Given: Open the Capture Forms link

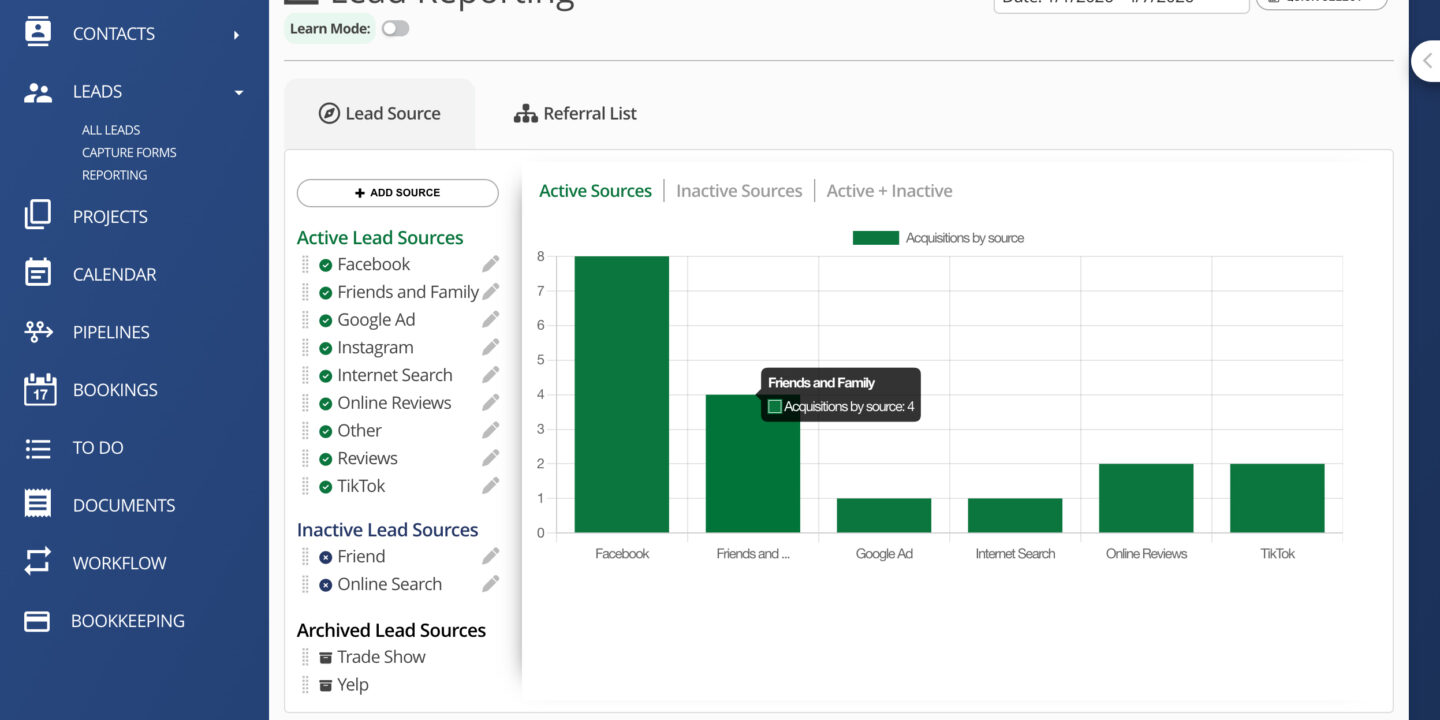Looking at the screenshot, I should [129, 153].
